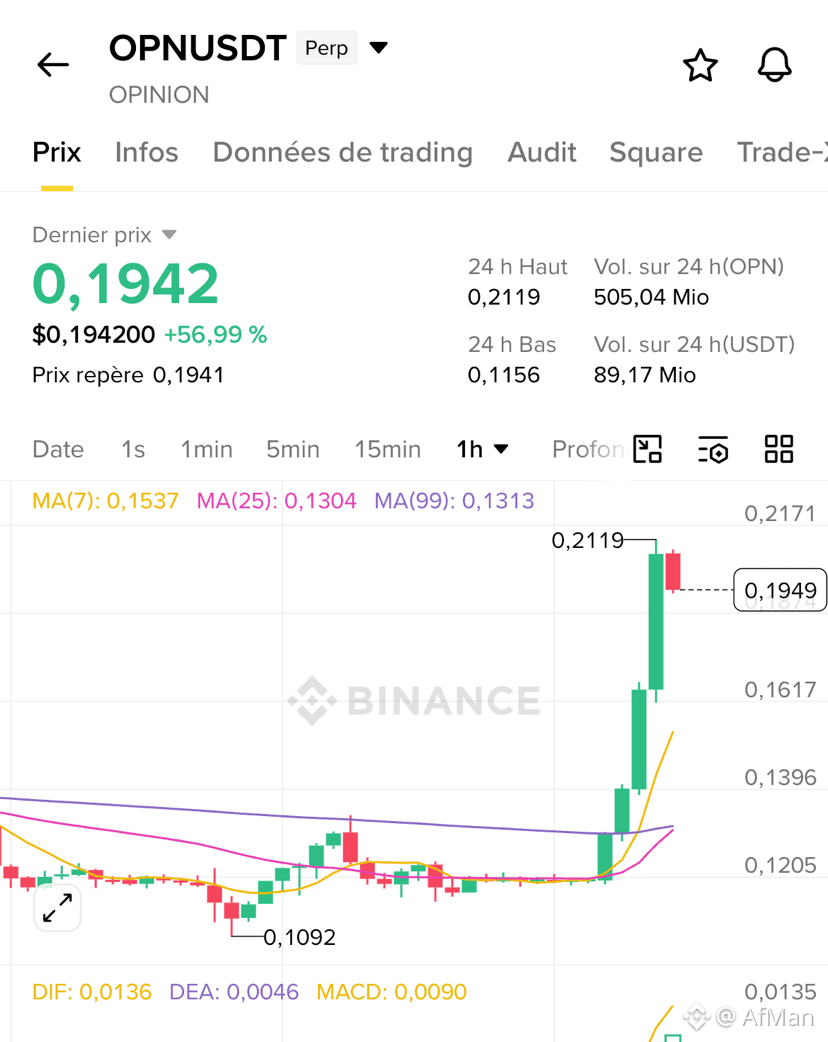The width and height of the screenshot is (828, 1042).
Task: Click the chart low label 0,1092
Action: [300, 937]
